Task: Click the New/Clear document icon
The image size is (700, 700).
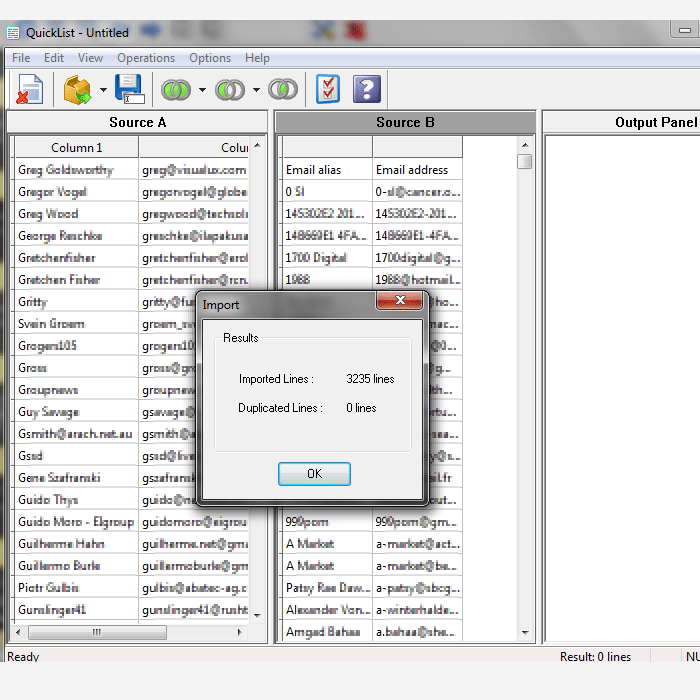Action: coord(29,89)
